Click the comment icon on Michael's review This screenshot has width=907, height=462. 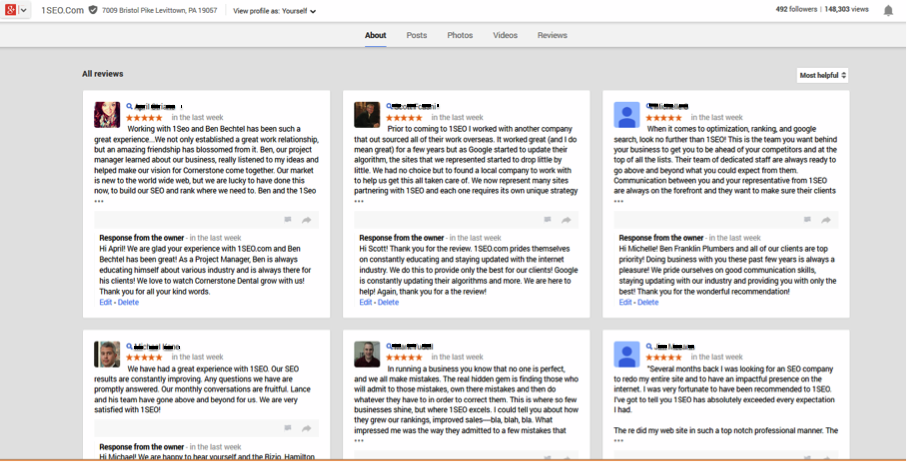[x=287, y=428]
